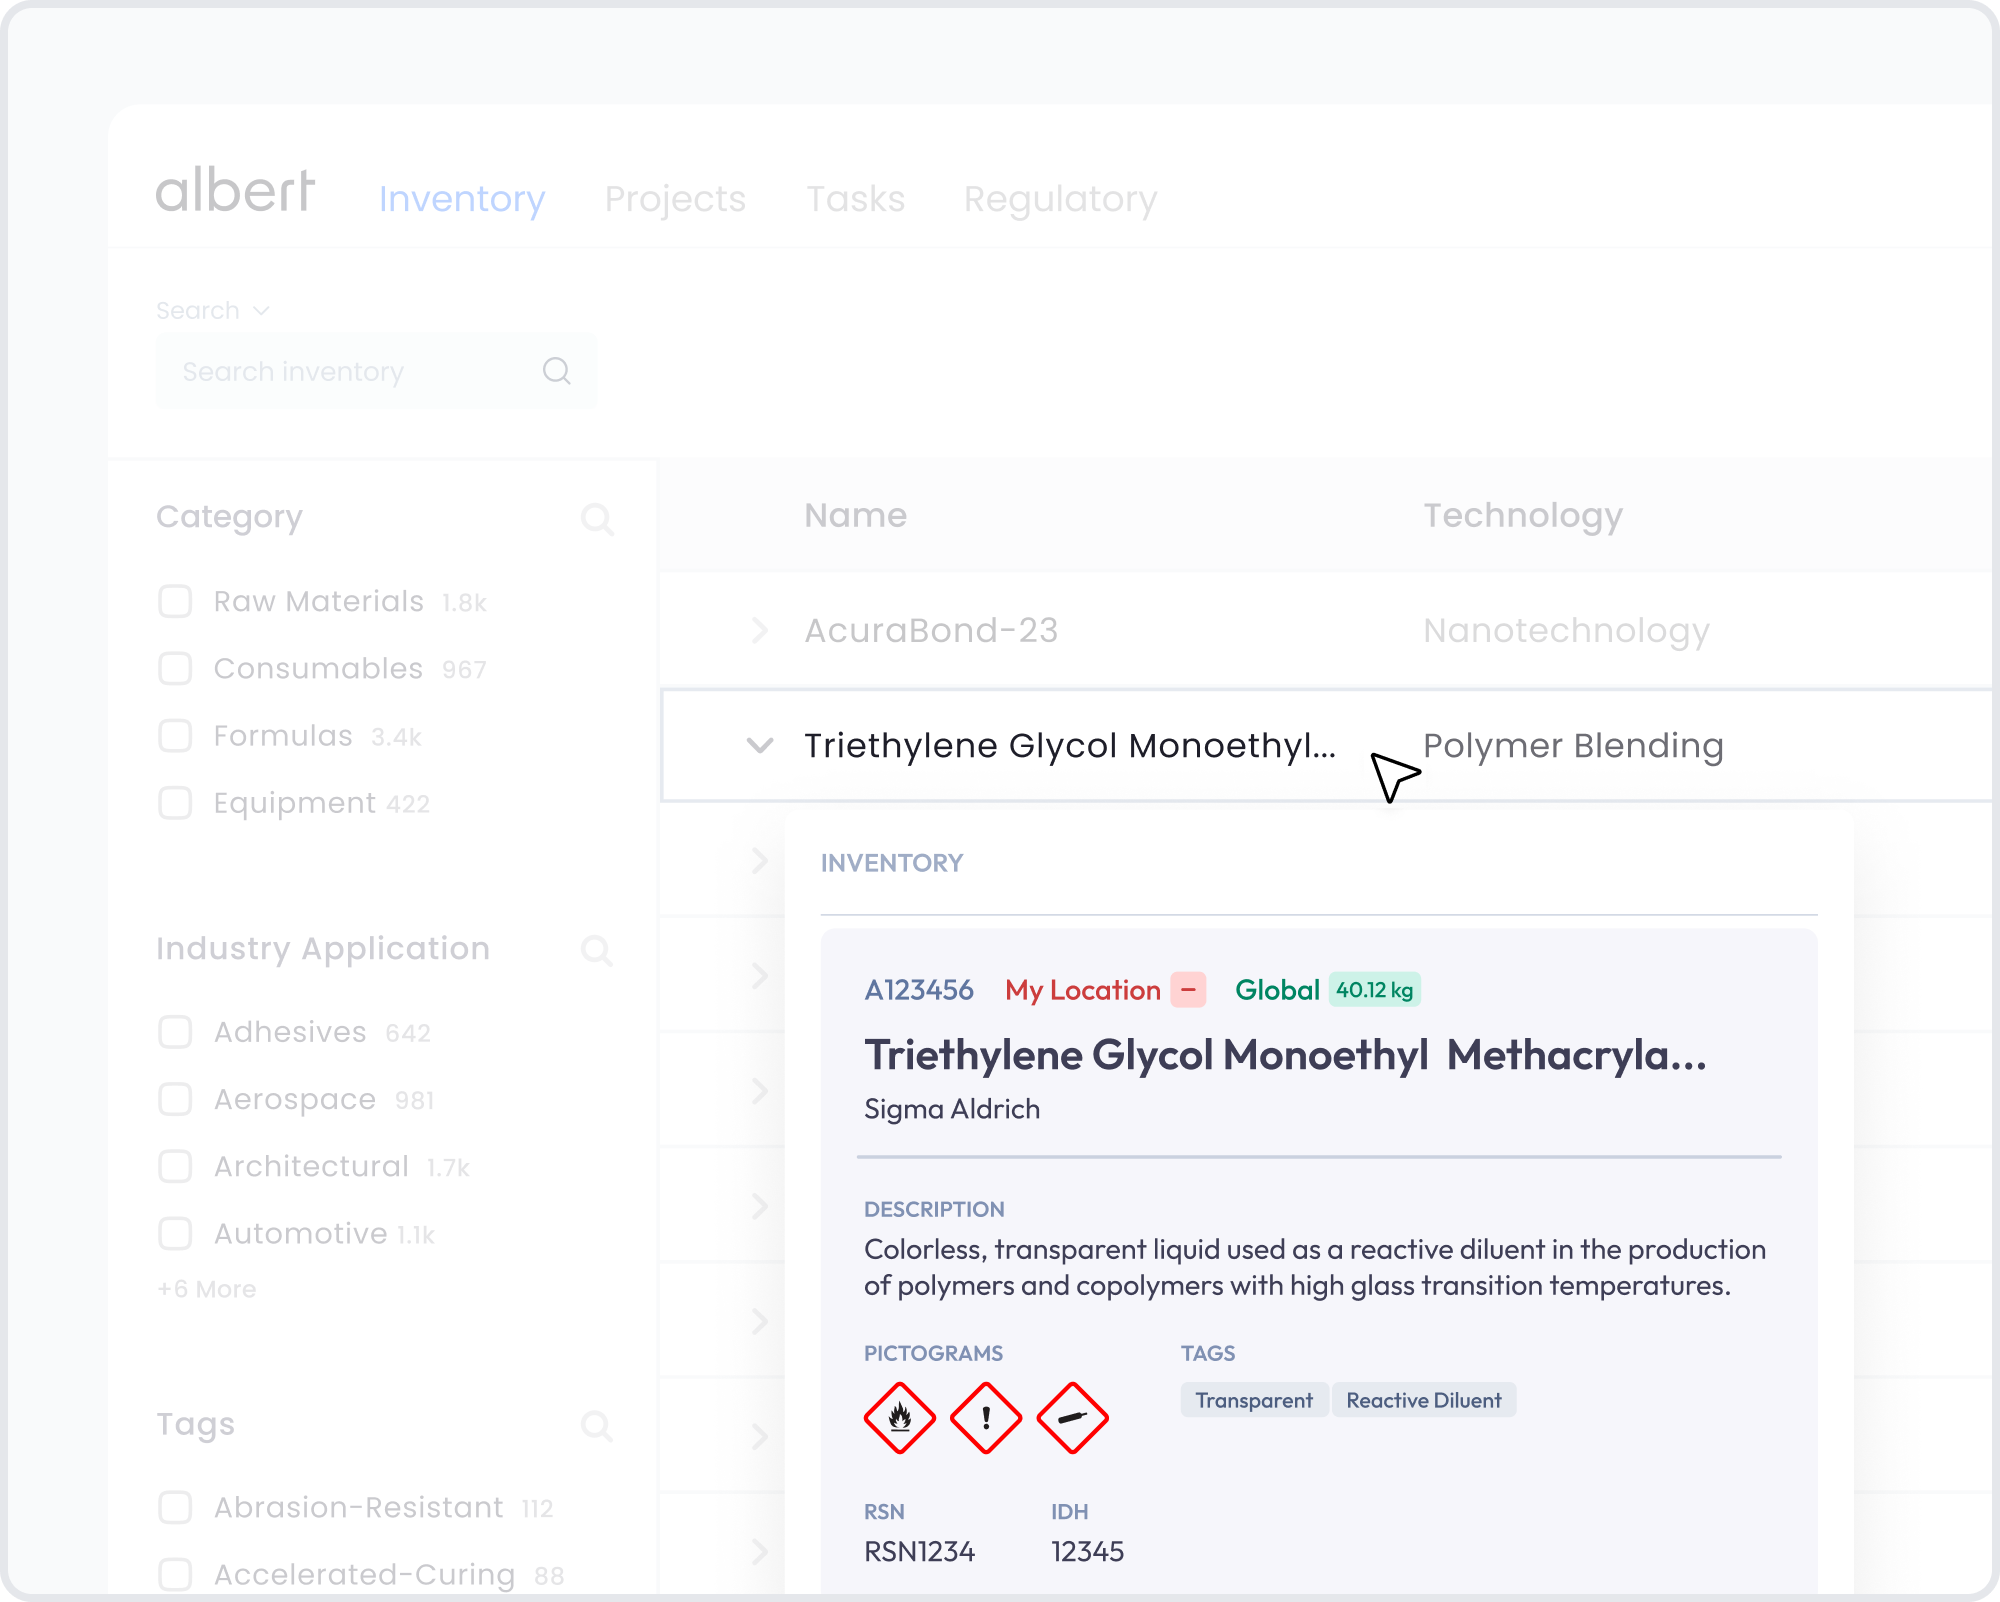Click the +6 More link
The height and width of the screenshot is (1602, 2000).
pyautogui.click(x=207, y=1289)
